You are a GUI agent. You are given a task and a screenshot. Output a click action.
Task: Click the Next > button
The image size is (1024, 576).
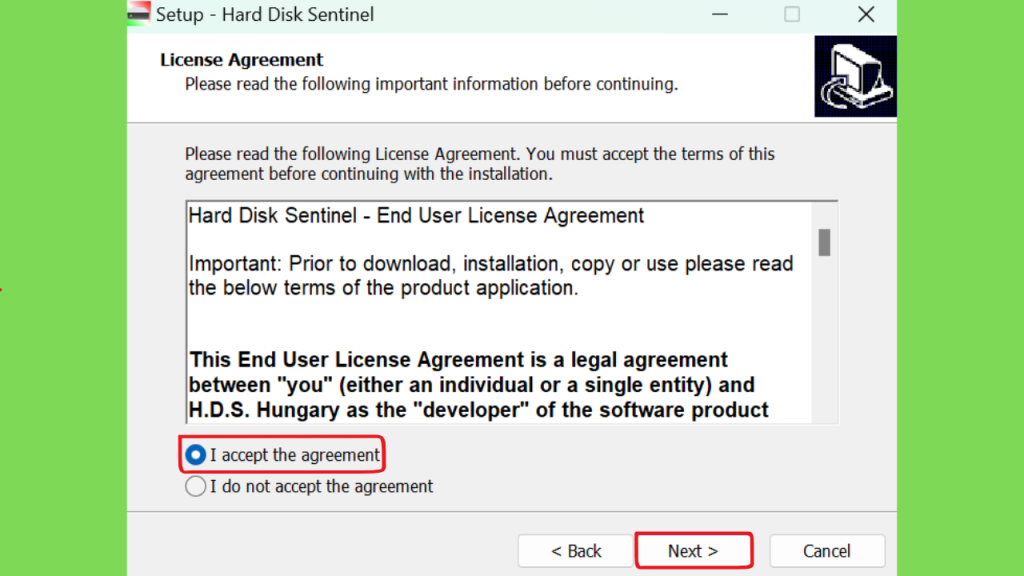click(694, 551)
